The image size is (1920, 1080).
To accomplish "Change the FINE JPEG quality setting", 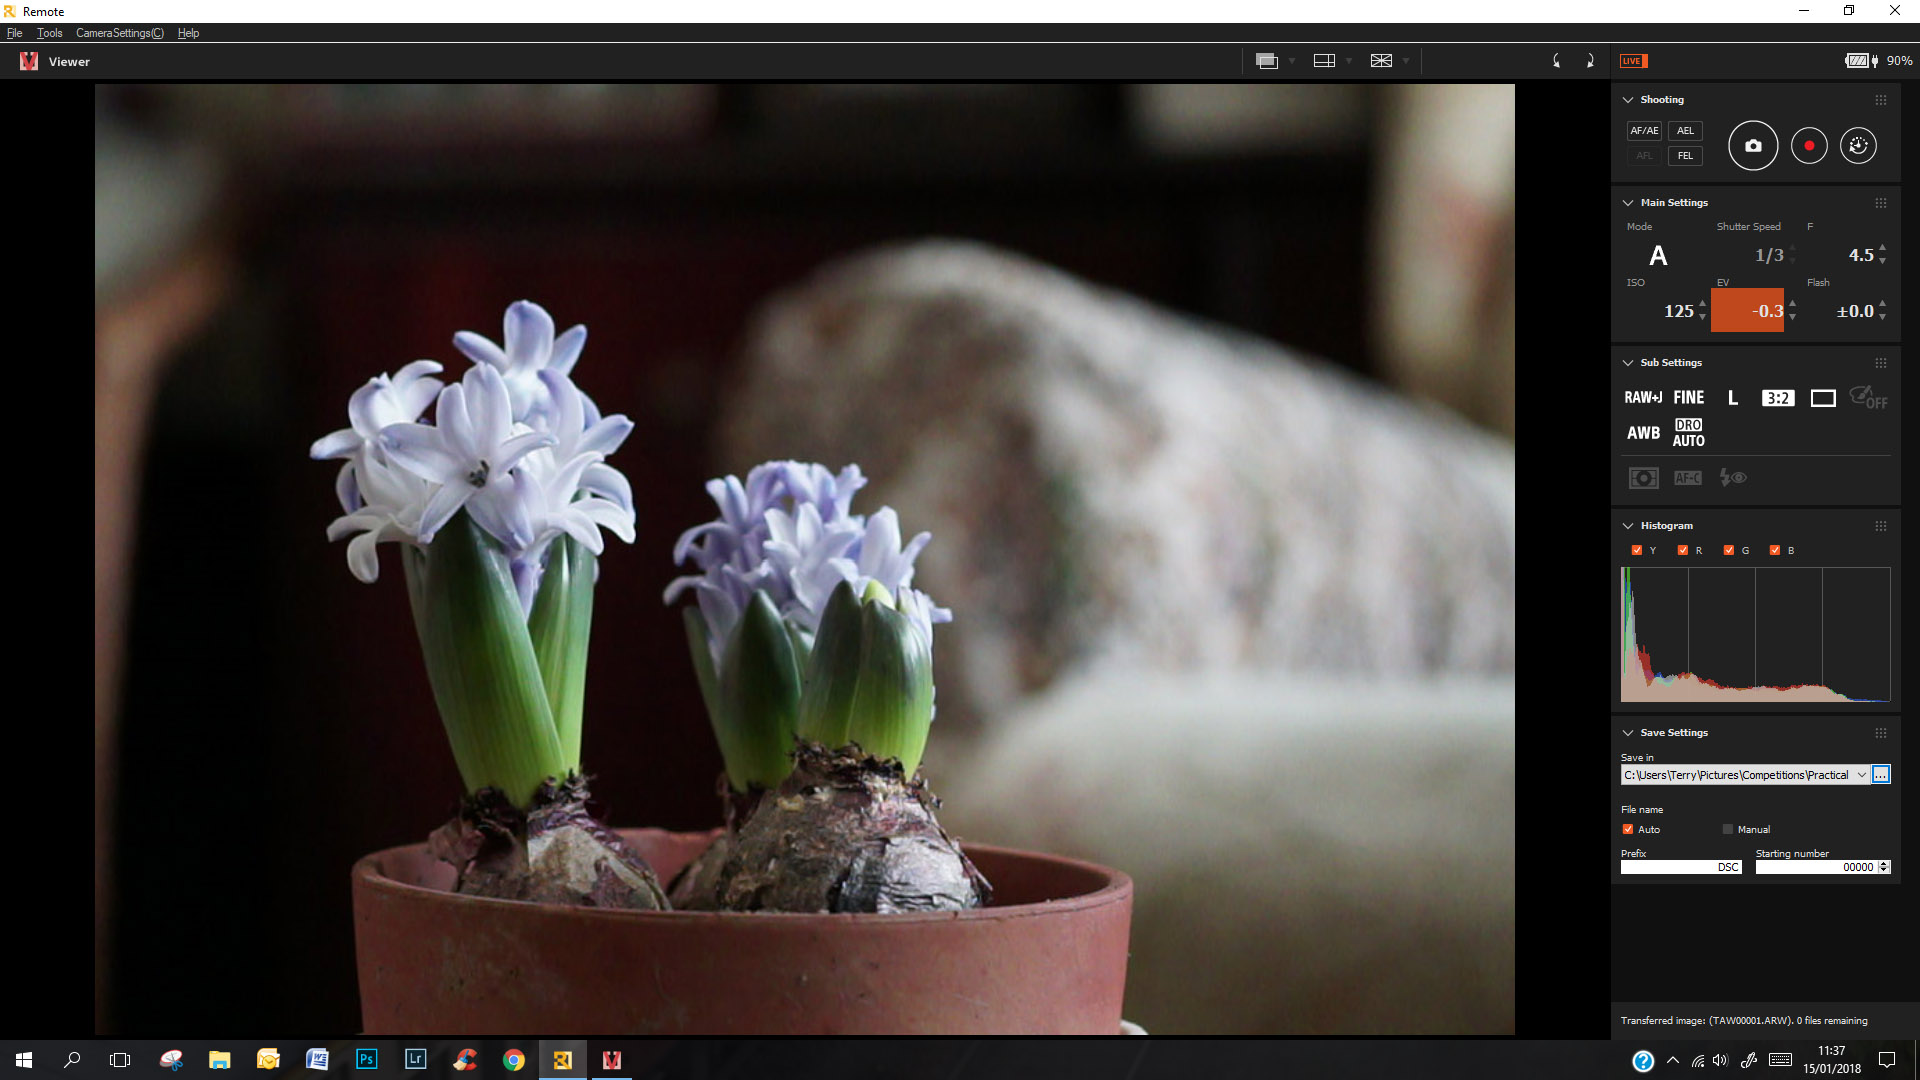I will [1689, 398].
